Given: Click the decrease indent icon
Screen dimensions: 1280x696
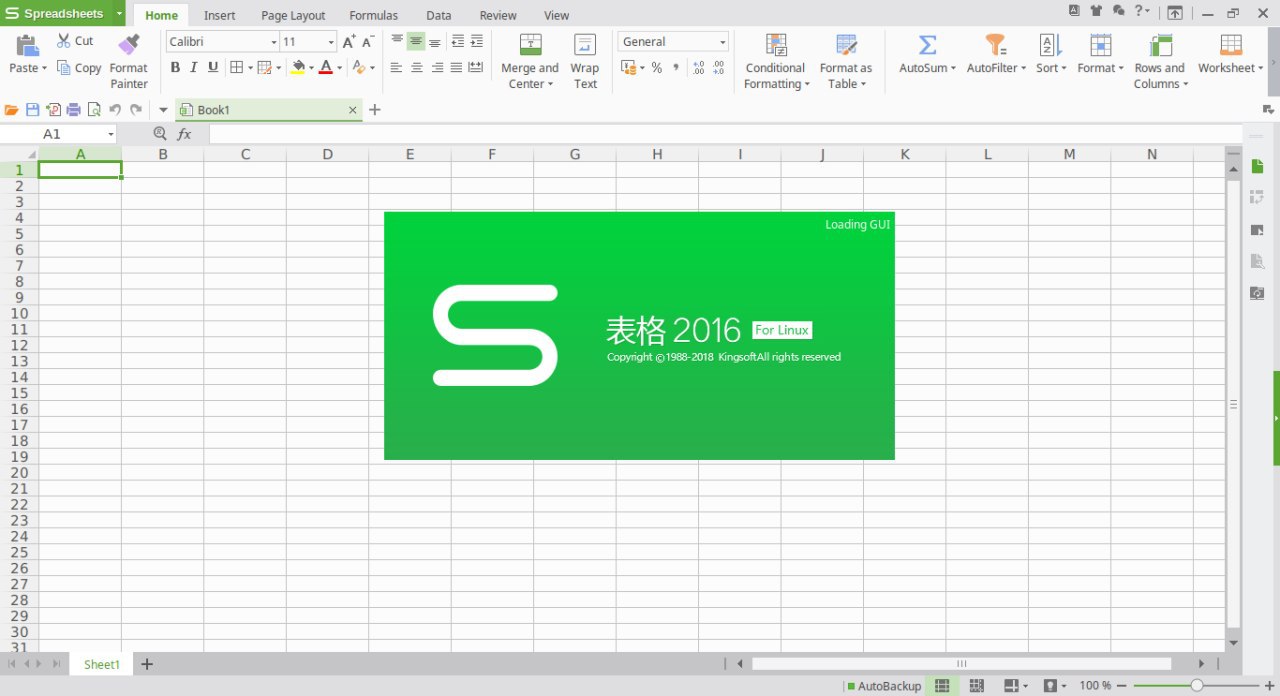Looking at the screenshot, I should [x=457, y=41].
